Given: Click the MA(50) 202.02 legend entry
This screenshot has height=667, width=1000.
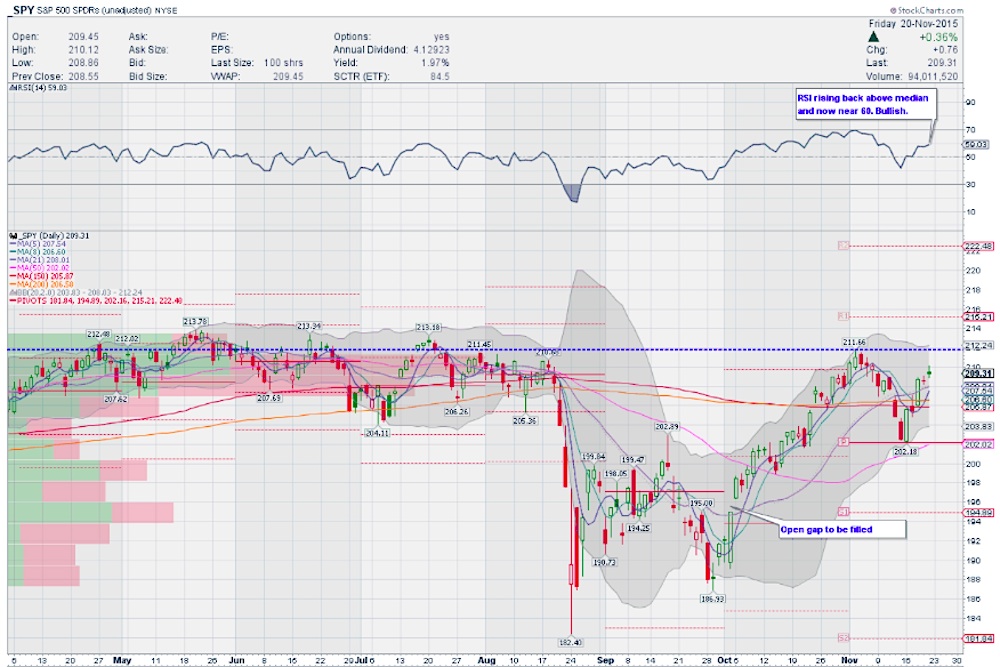Looking at the screenshot, I should [x=40, y=268].
